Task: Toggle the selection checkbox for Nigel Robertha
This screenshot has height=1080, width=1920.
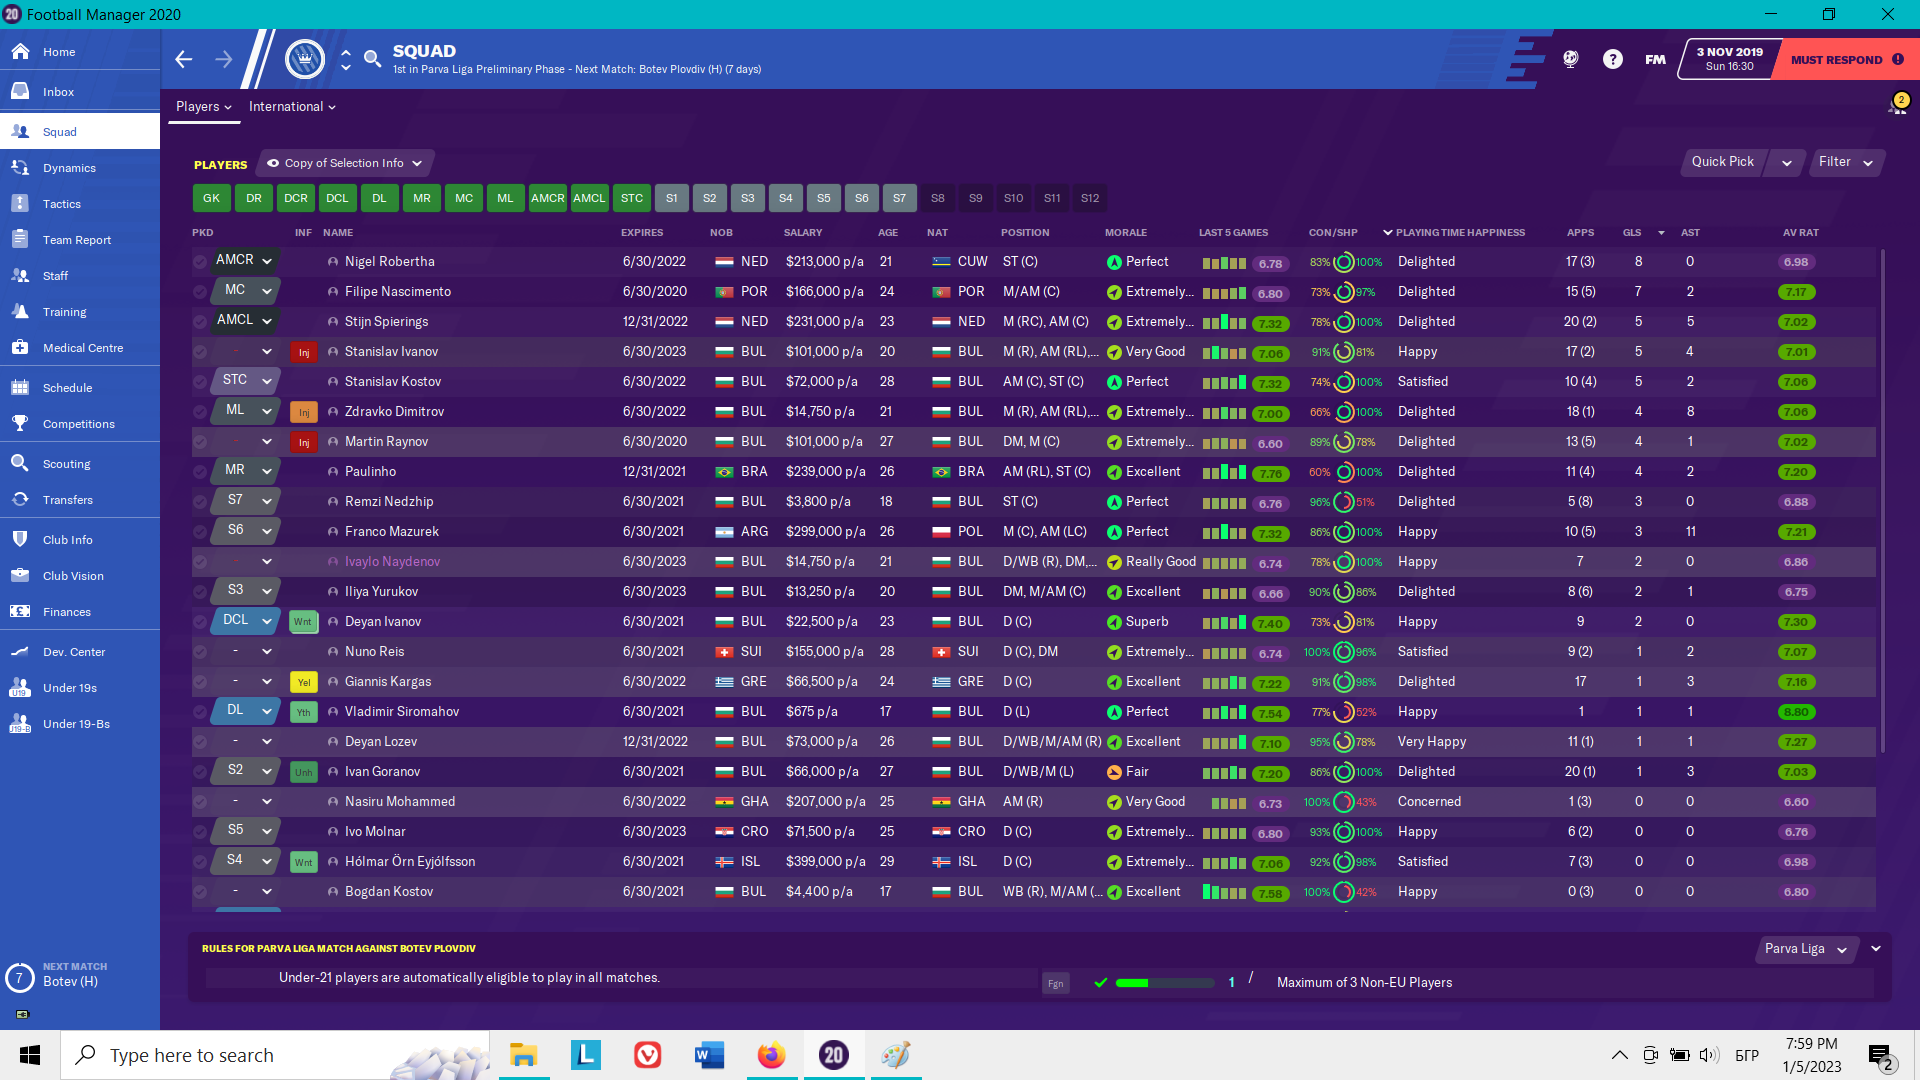Action: (x=200, y=262)
